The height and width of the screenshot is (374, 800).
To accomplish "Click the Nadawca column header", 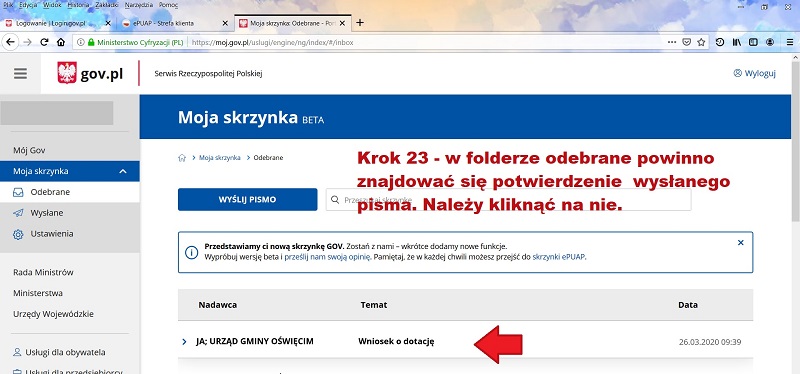I will [218, 305].
